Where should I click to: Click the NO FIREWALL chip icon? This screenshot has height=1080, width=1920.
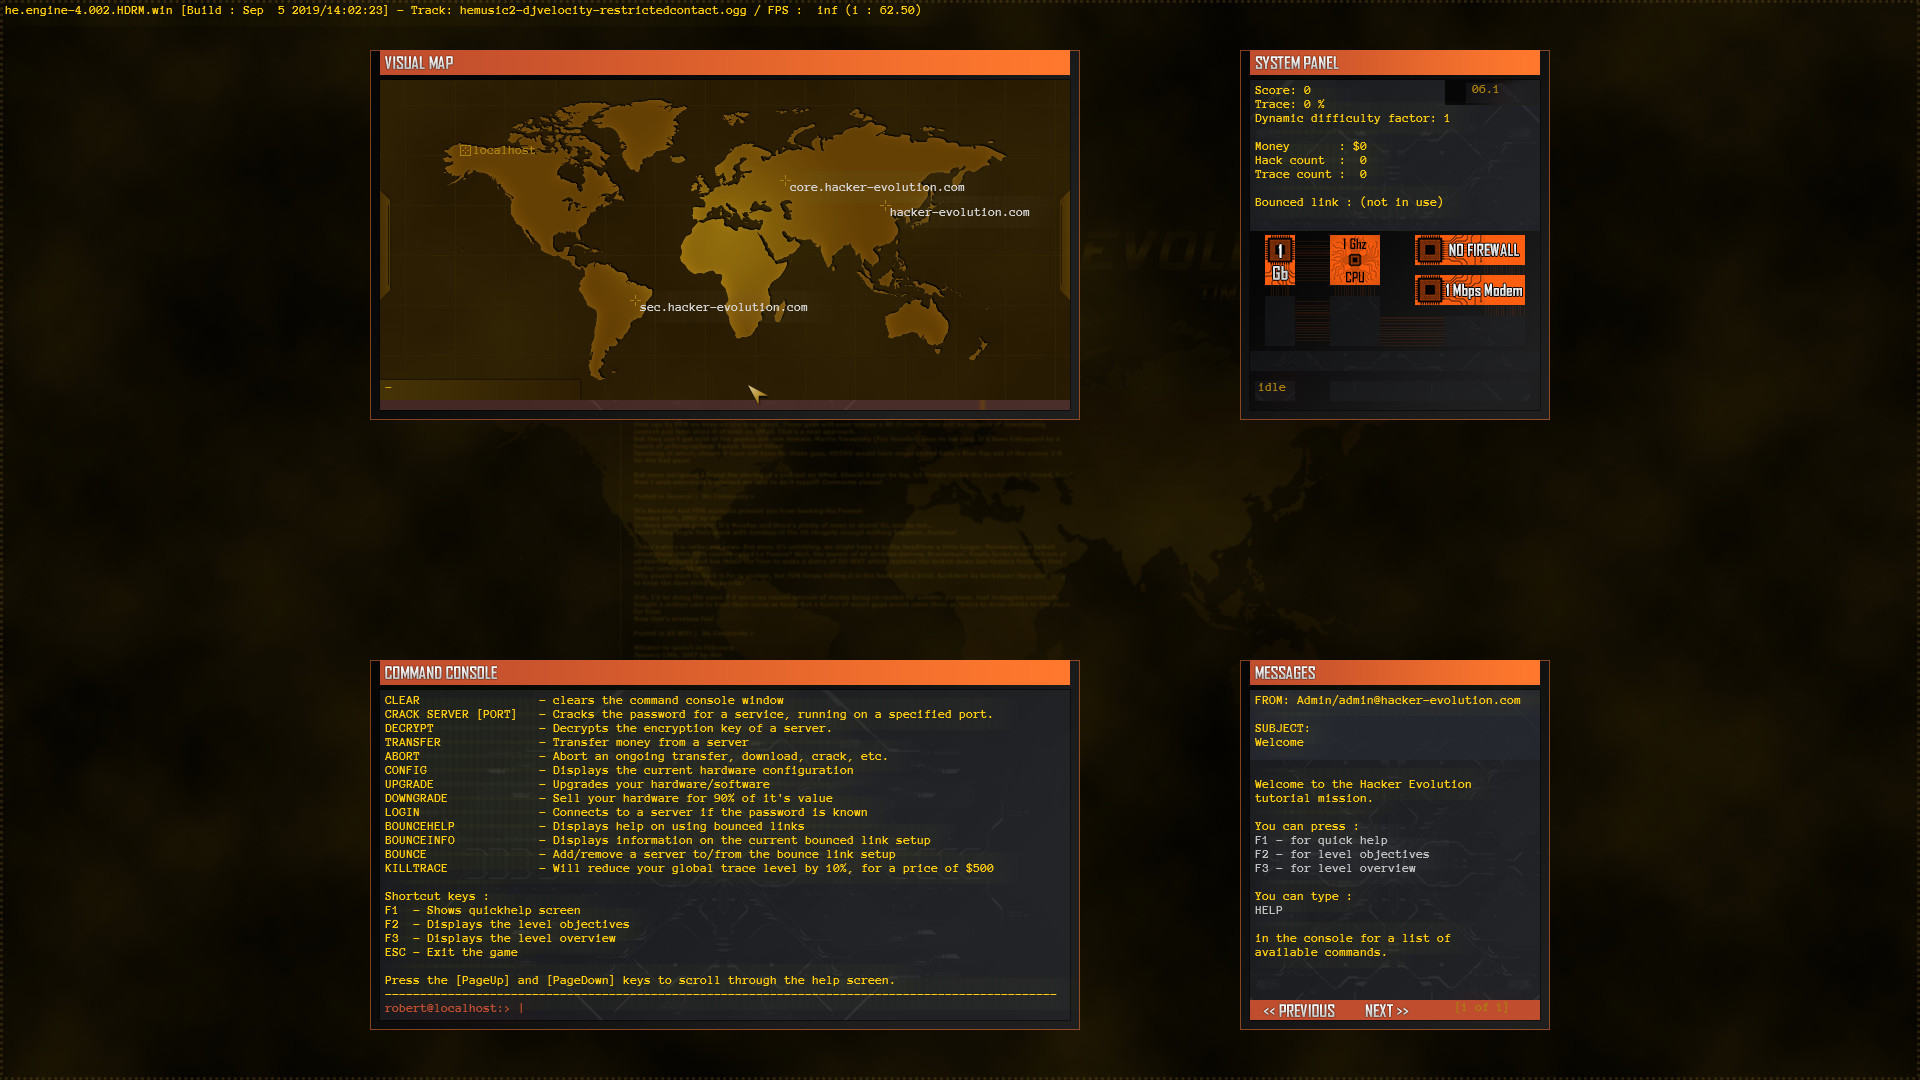pyautogui.click(x=1469, y=250)
